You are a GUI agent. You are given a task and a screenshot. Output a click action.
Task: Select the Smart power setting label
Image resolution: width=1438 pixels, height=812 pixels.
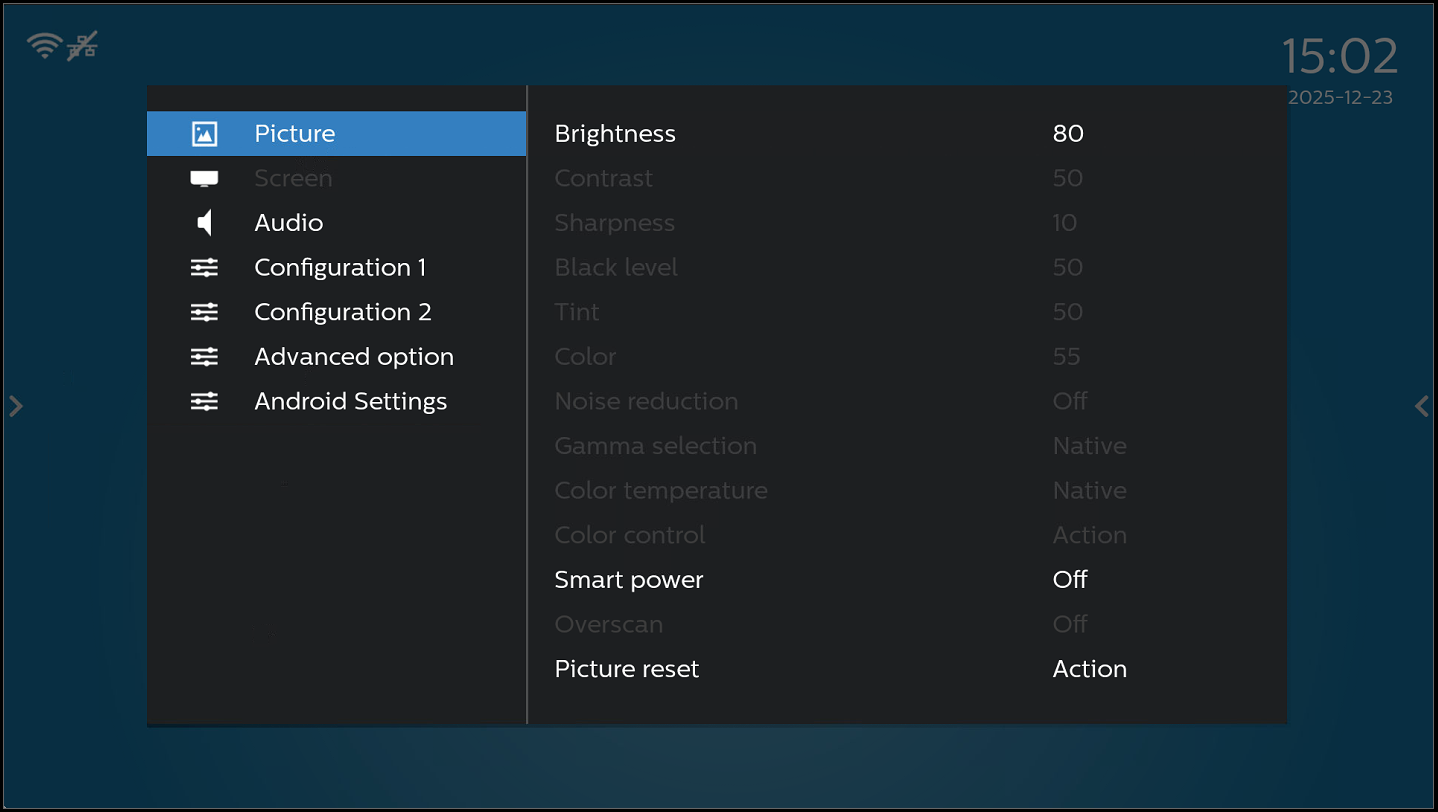[x=629, y=580]
